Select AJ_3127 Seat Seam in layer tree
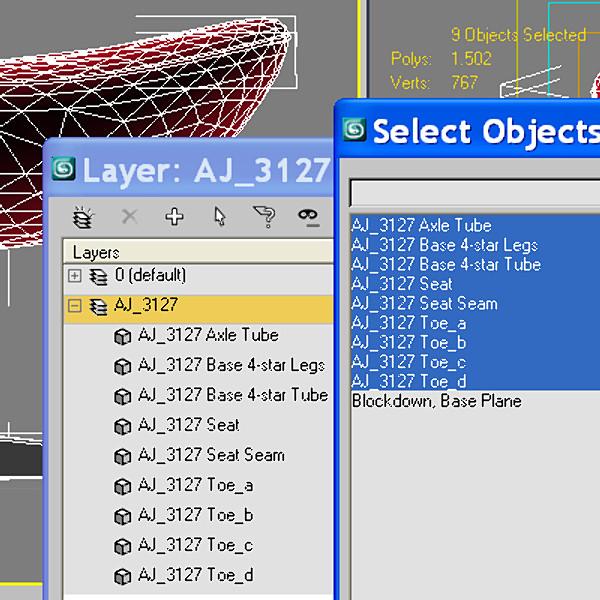Screen dimensions: 600x600 [211, 455]
